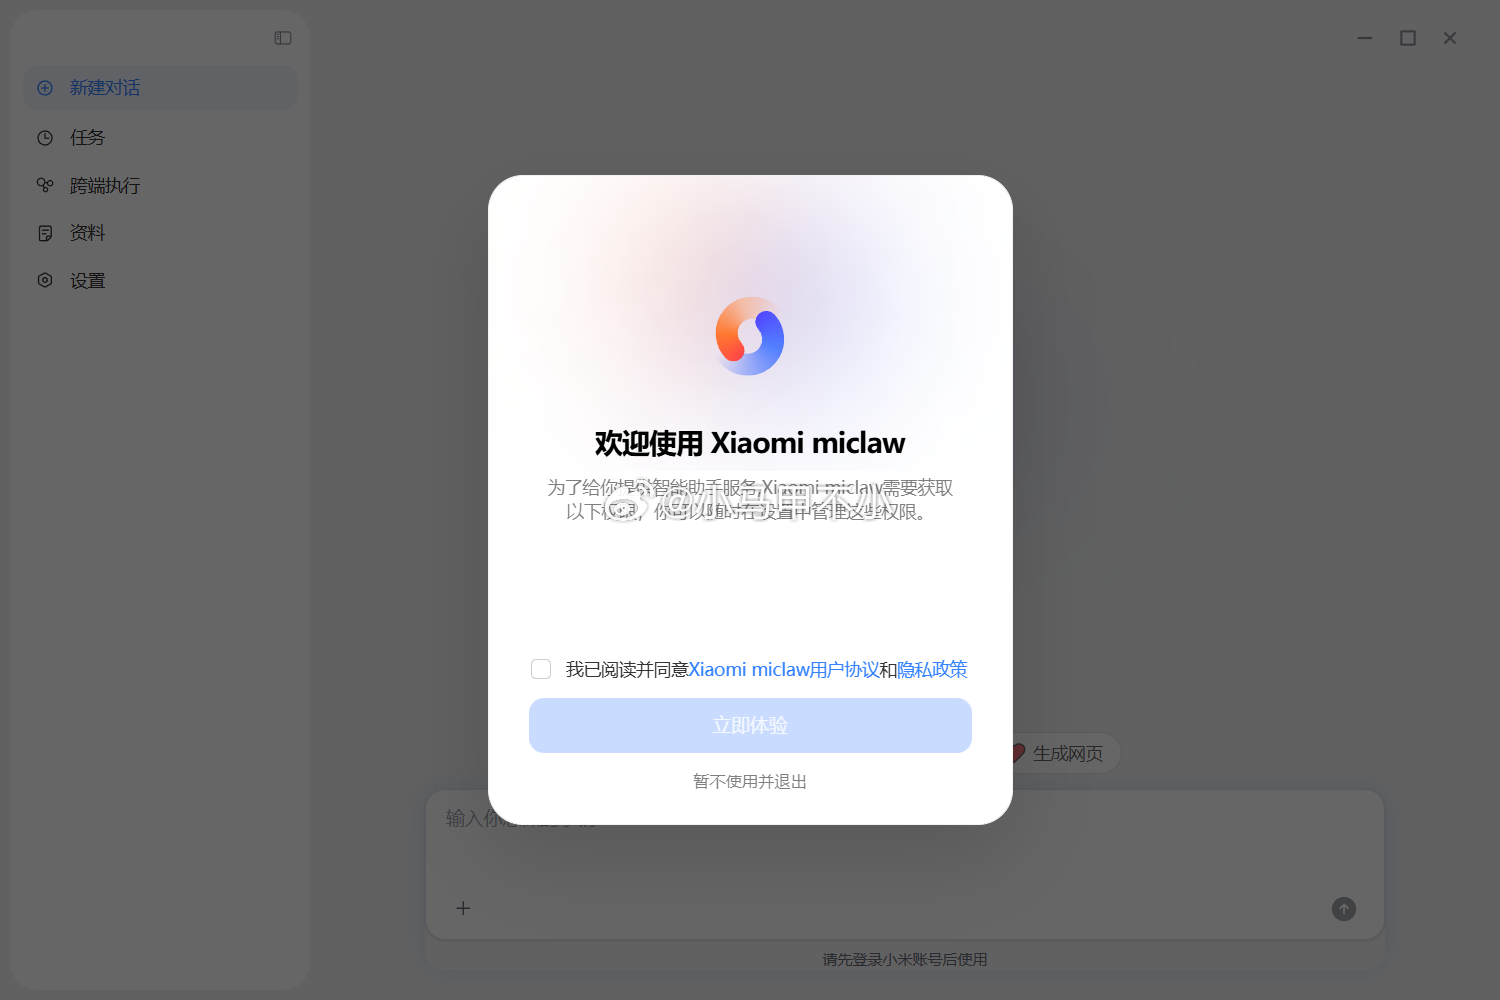The image size is (1500, 1000).
Task: Check the 我已阅读并同意 agreement checkbox
Action: coord(541,669)
